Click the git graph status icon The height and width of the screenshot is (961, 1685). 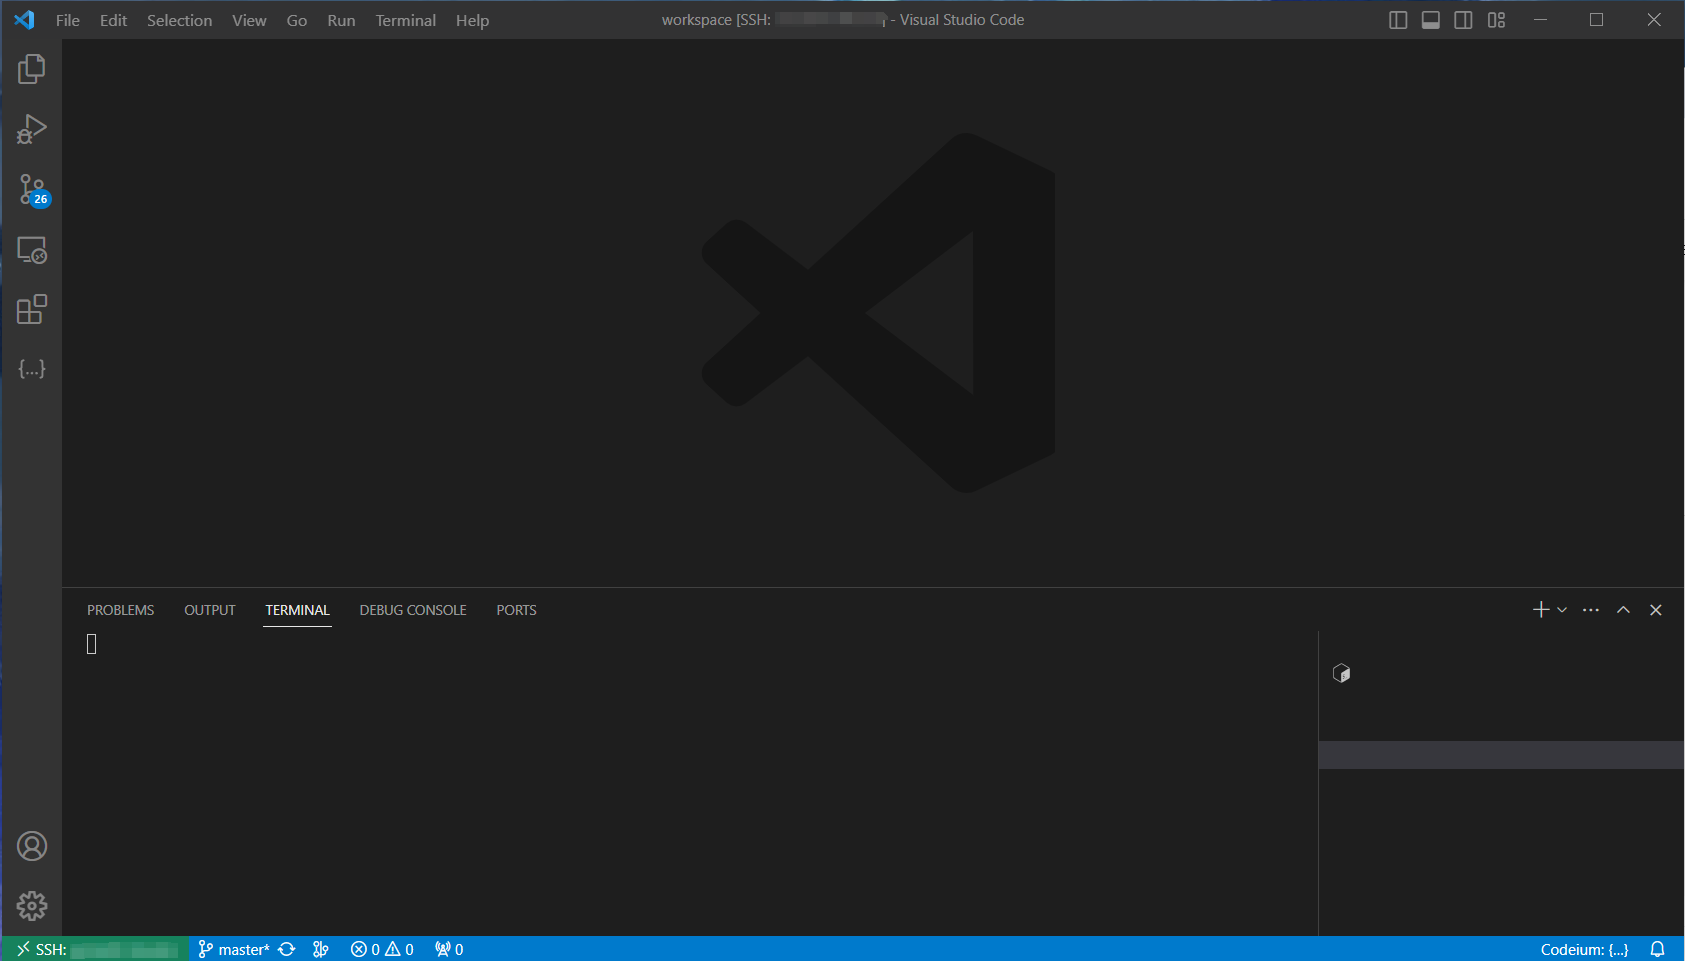click(321, 949)
